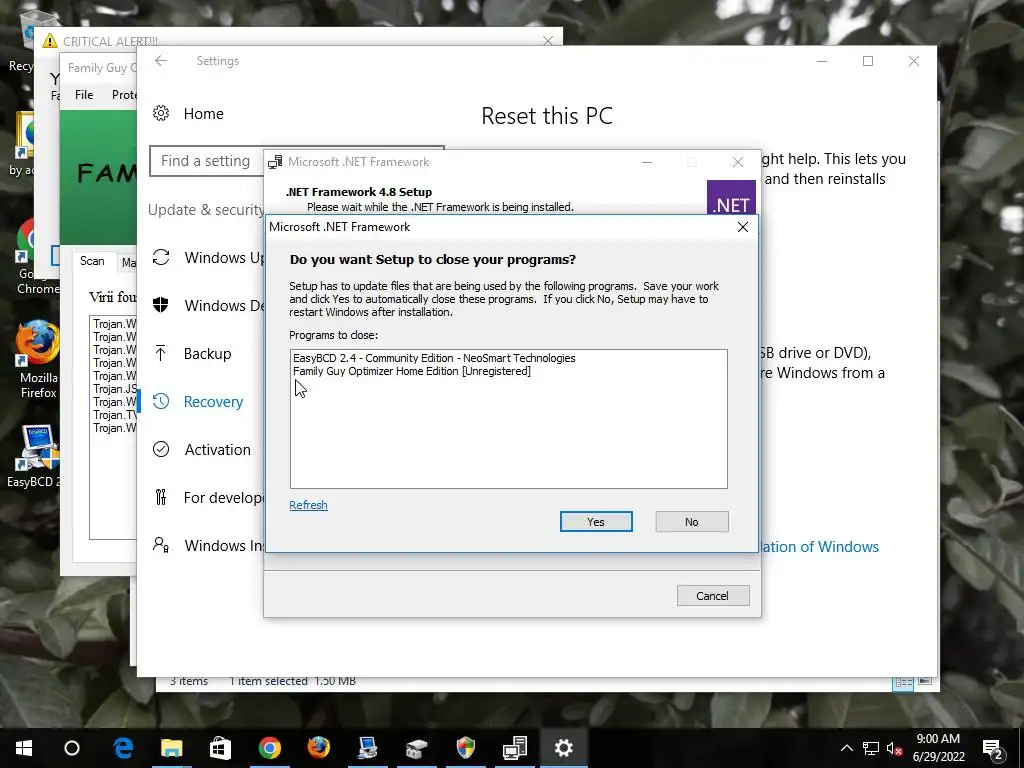The width and height of the screenshot is (1024, 768).
Task: Close the CRITICAL ALERT window
Action: pyautogui.click(x=548, y=40)
